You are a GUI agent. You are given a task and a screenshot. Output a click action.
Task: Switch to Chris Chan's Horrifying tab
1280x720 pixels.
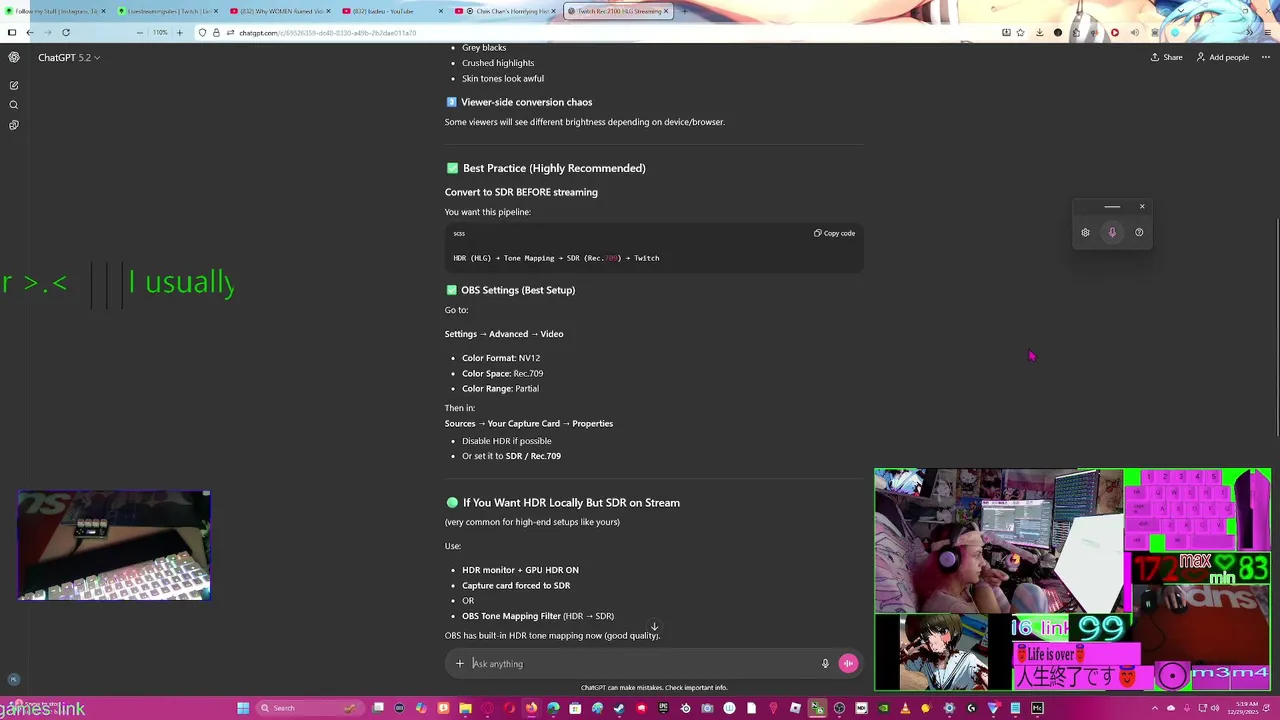pyautogui.click(x=505, y=11)
